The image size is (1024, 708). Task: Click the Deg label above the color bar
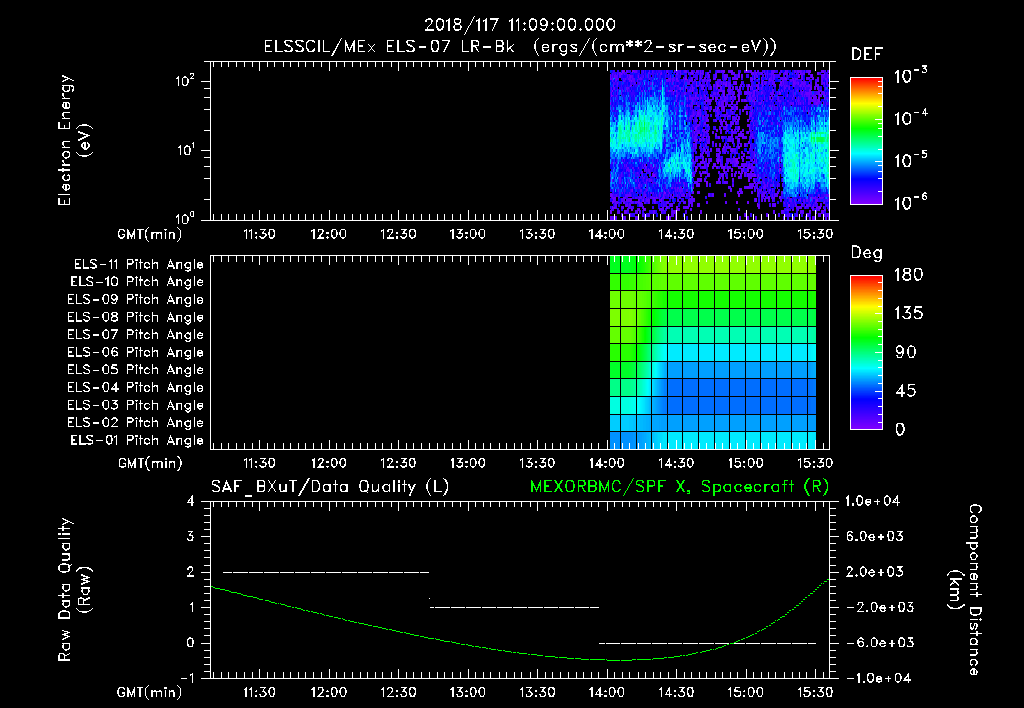click(867, 253)
